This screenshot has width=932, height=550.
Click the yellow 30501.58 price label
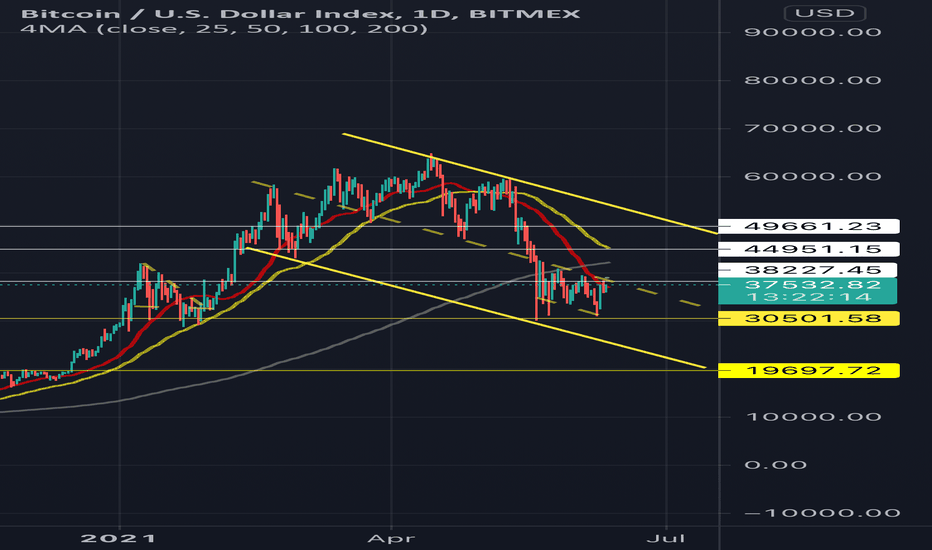809,319
